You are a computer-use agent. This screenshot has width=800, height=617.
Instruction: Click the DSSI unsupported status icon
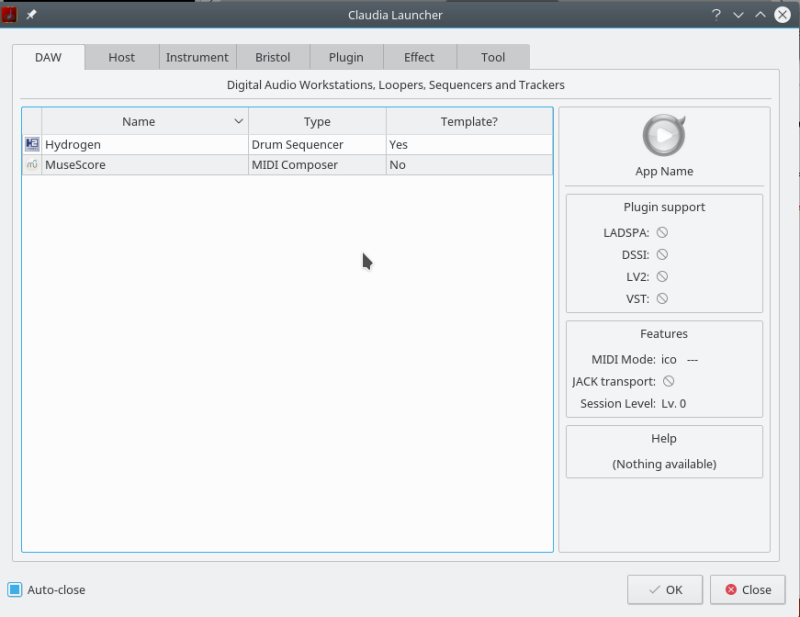(662, 255)
